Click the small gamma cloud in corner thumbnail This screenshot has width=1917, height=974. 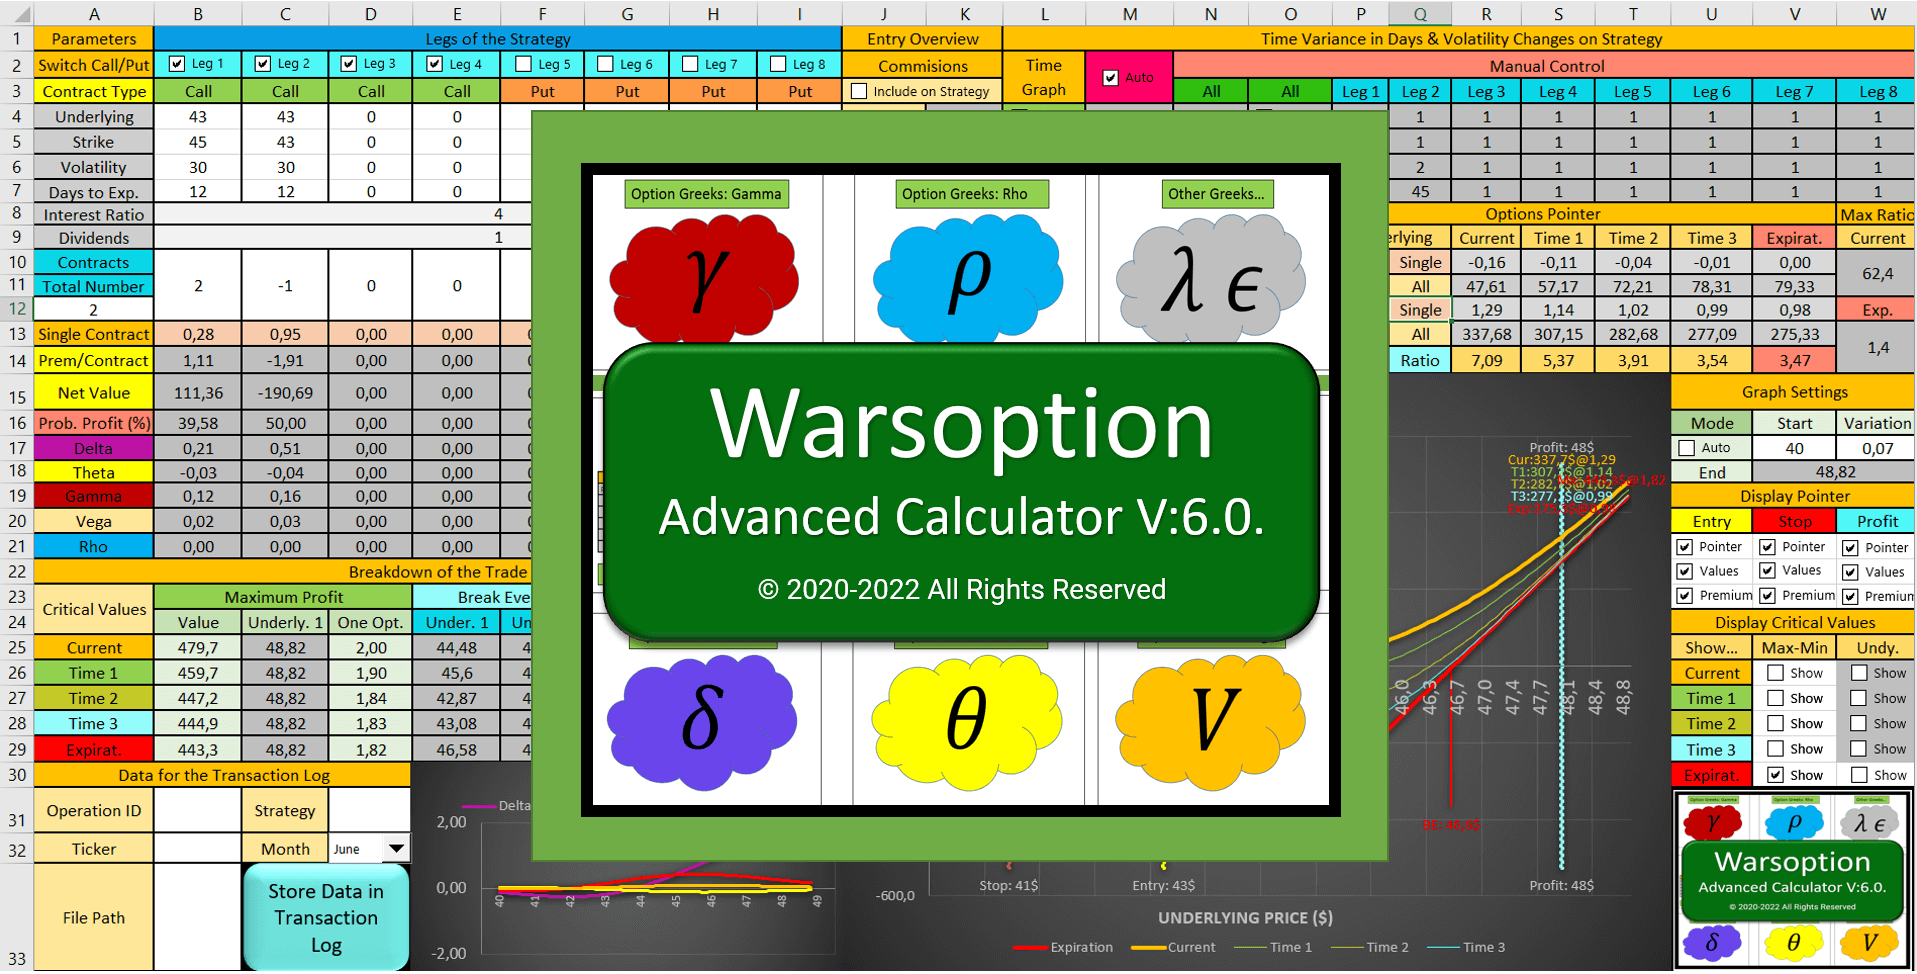pyautogui.click(x=1713, y=823)
